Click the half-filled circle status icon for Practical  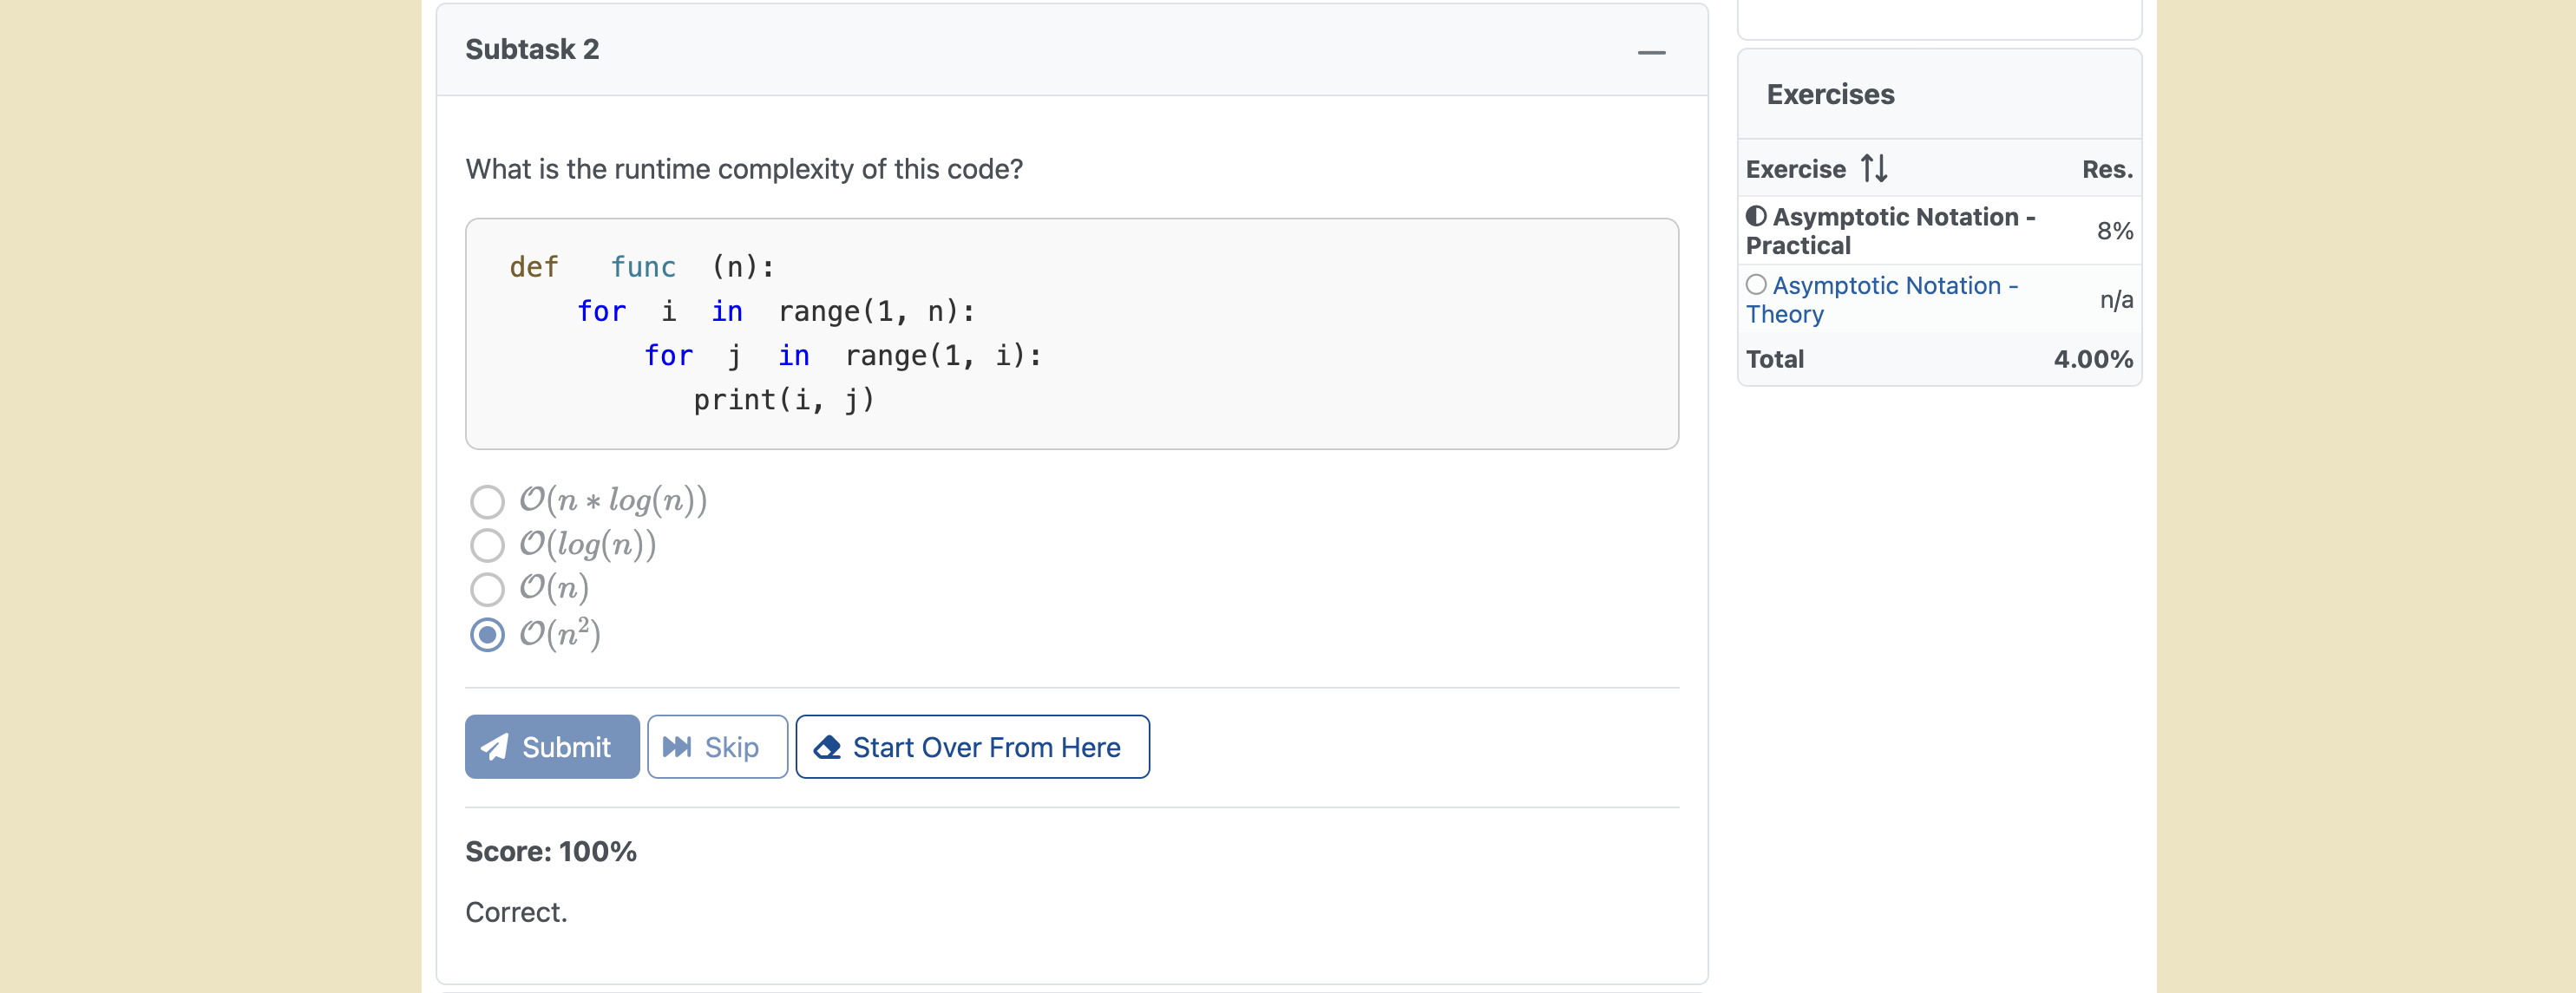tap(1756, 216)
